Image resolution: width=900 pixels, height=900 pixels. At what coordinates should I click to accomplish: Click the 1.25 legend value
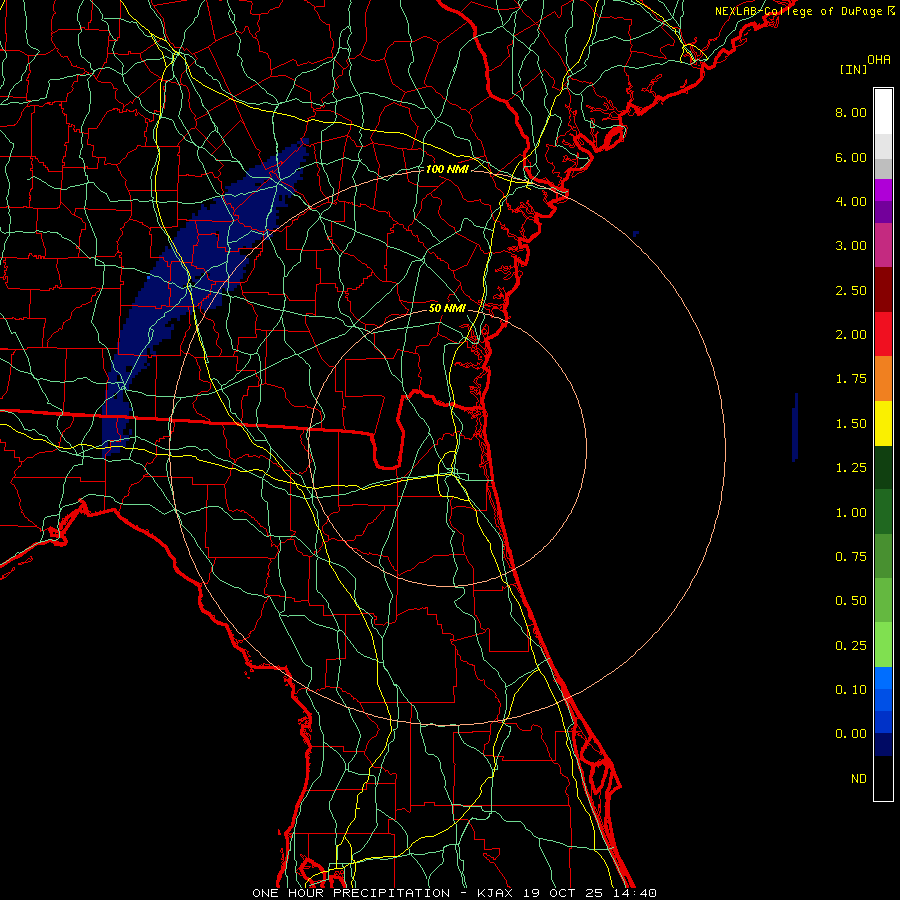click(x=851, y=468)
